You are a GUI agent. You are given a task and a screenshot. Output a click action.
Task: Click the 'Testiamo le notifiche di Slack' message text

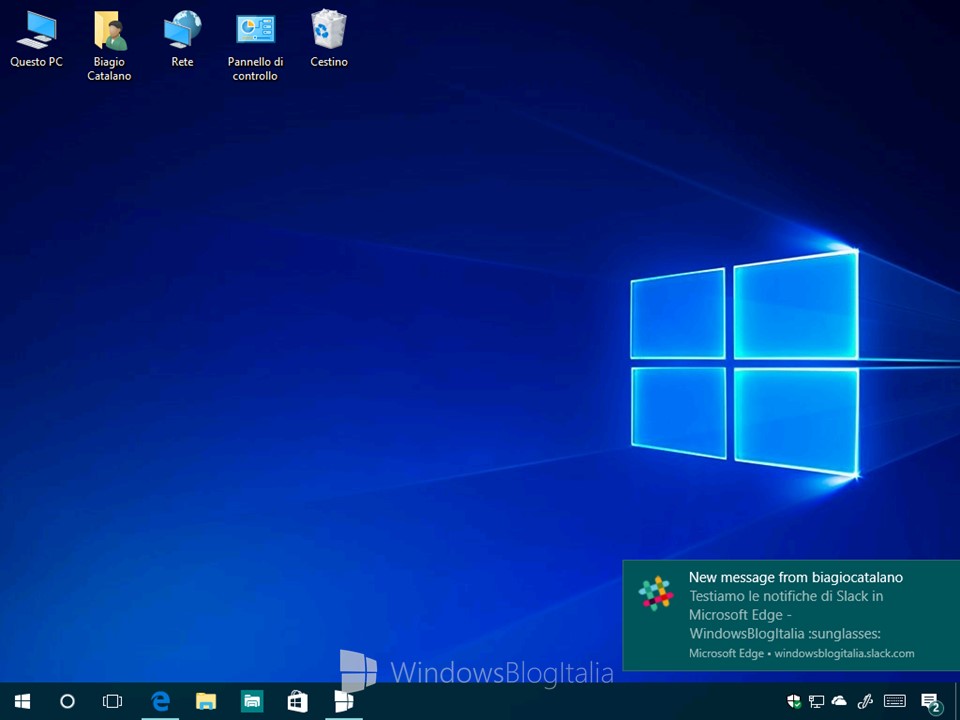coord(786,615)
